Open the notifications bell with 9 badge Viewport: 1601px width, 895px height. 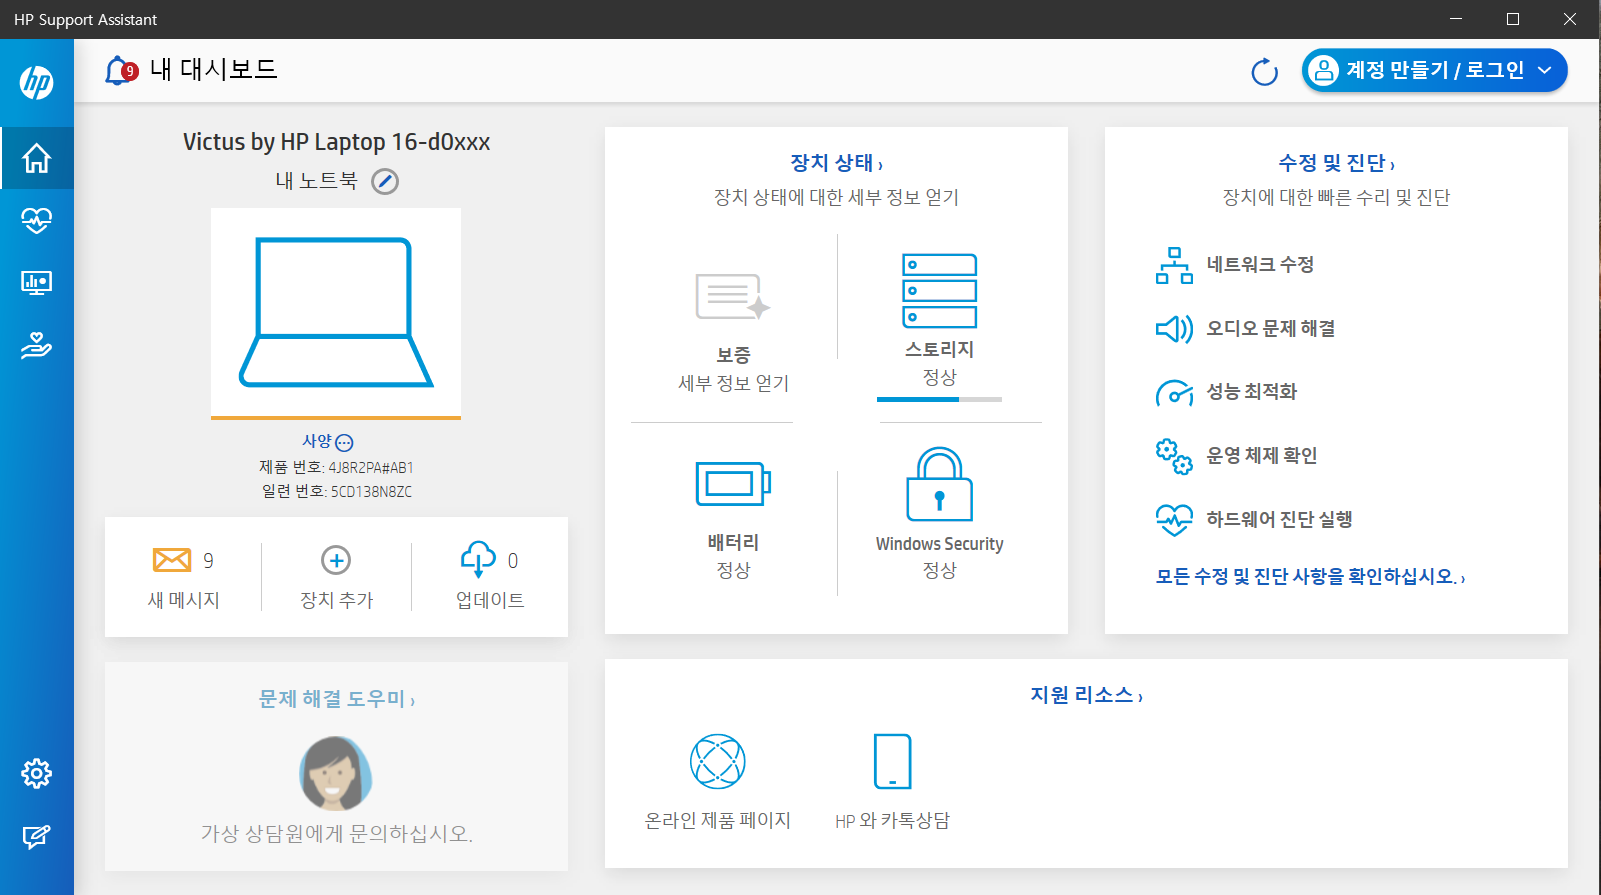click(121, 70)
